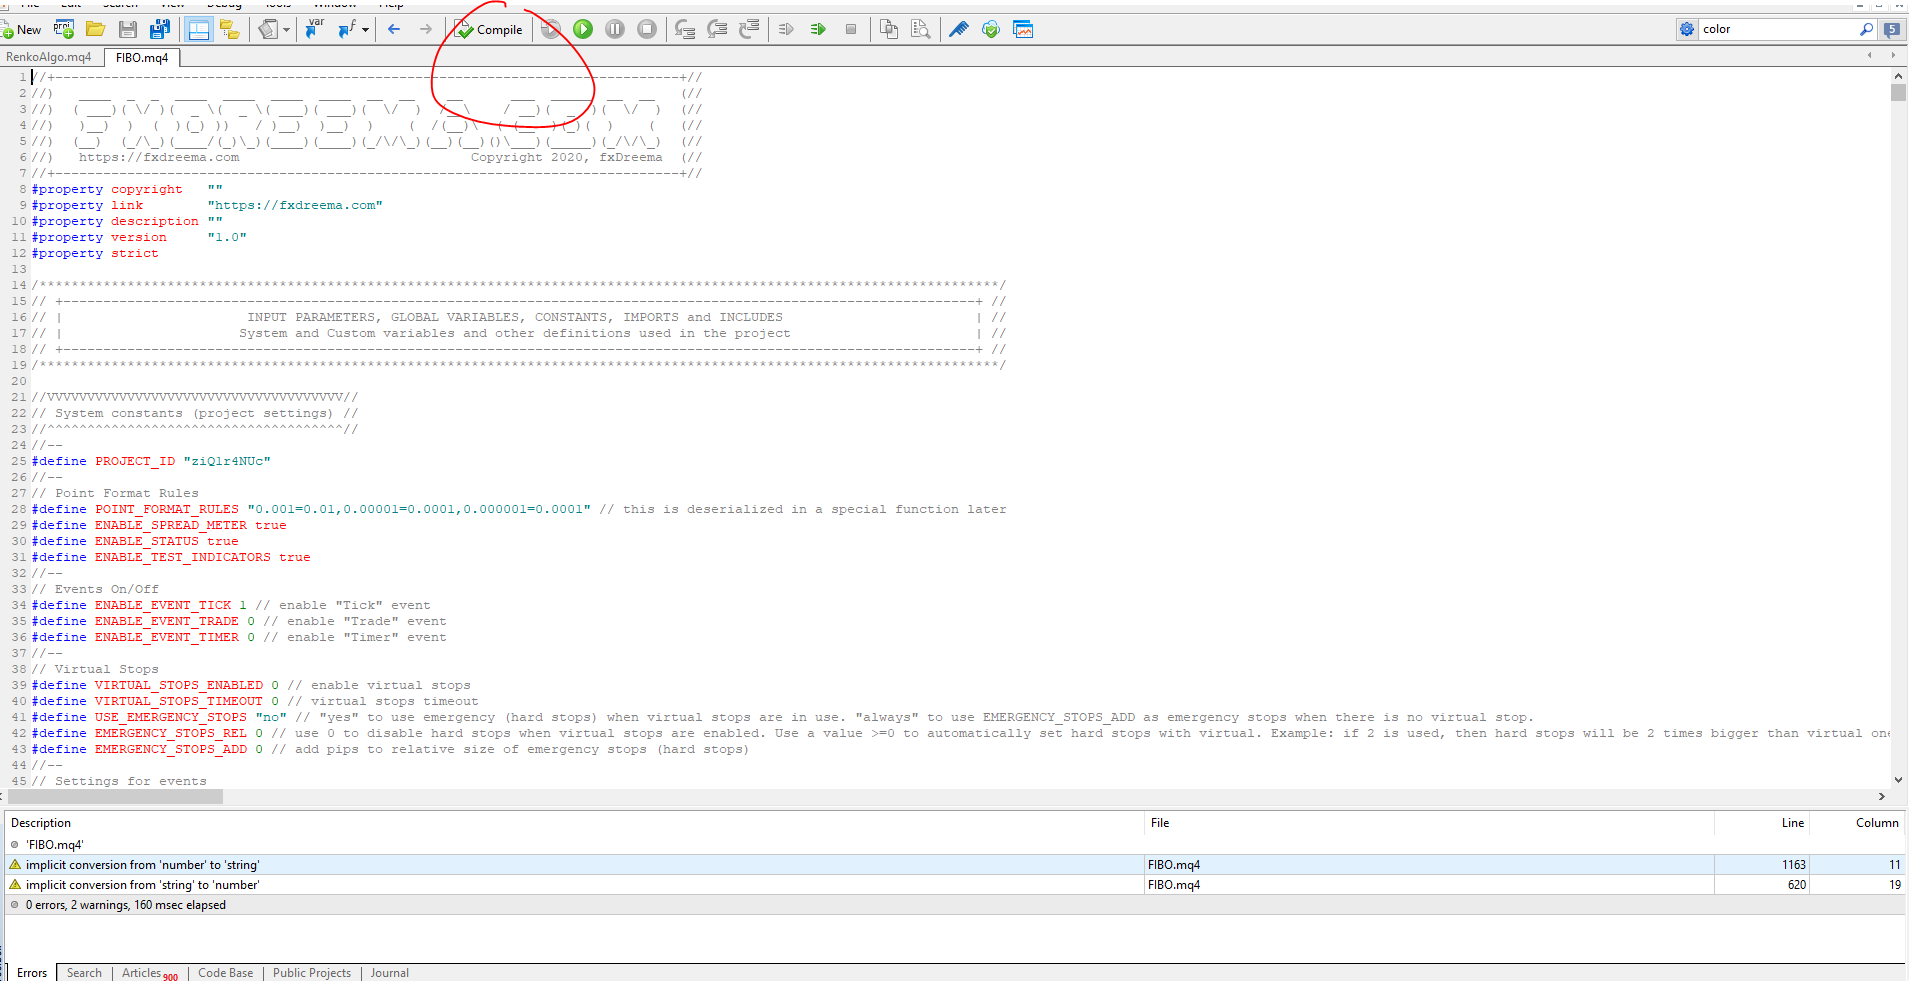Click the trading terminal chart icon
This screenshot has height=981, width=1909.
coord(1023,29)
